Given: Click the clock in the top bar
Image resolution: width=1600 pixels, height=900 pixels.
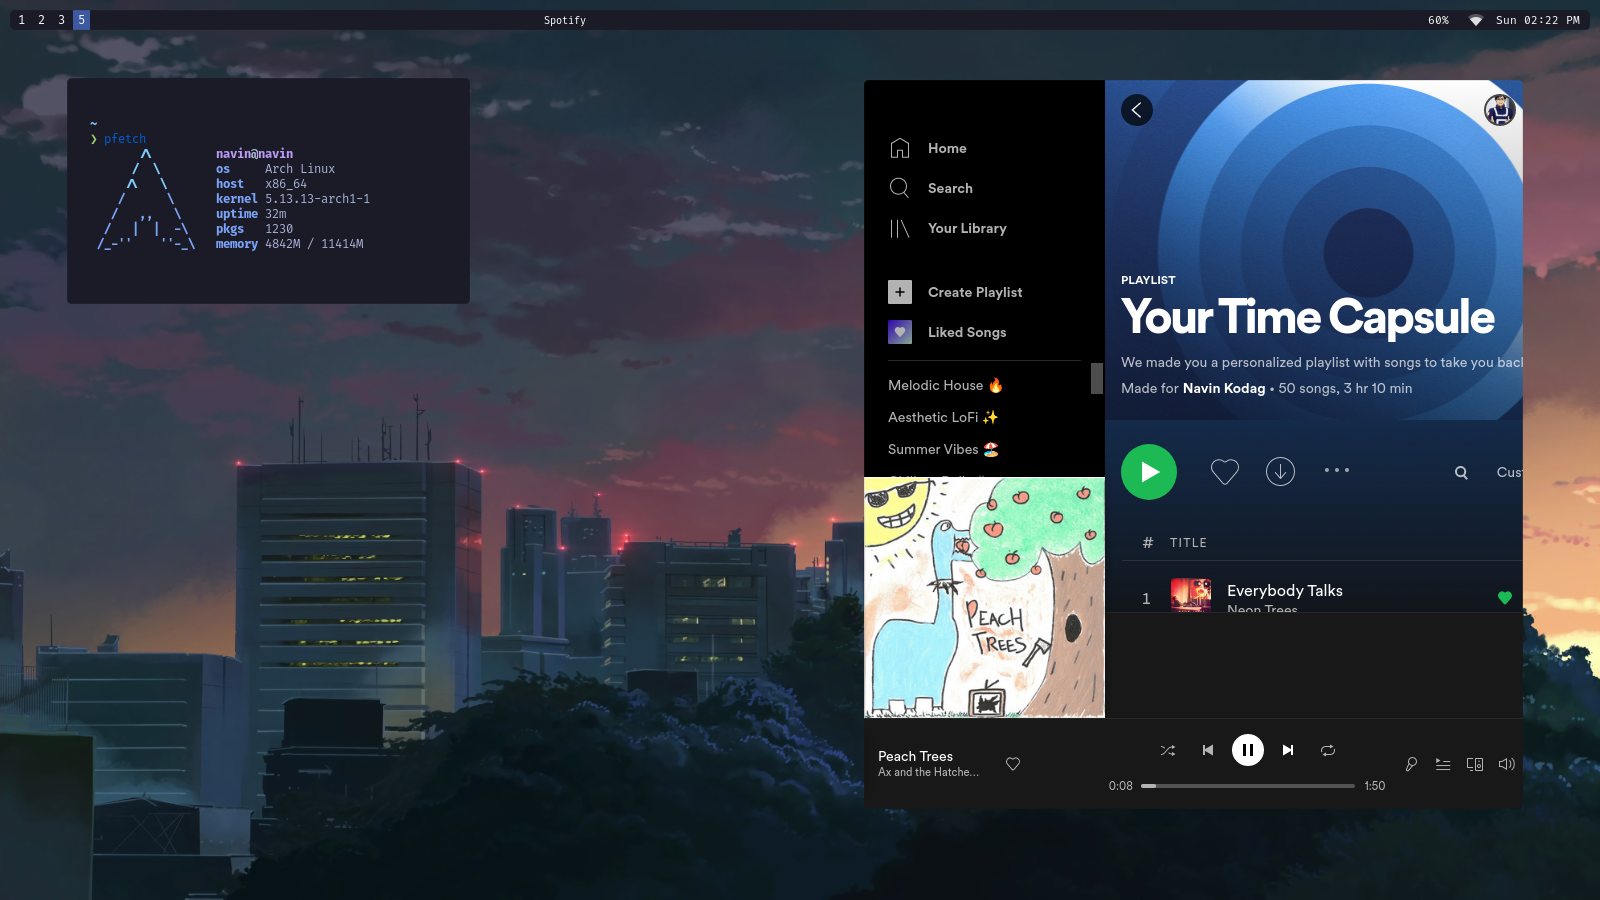Looking at the screenshot, I should click(1538, 20).
